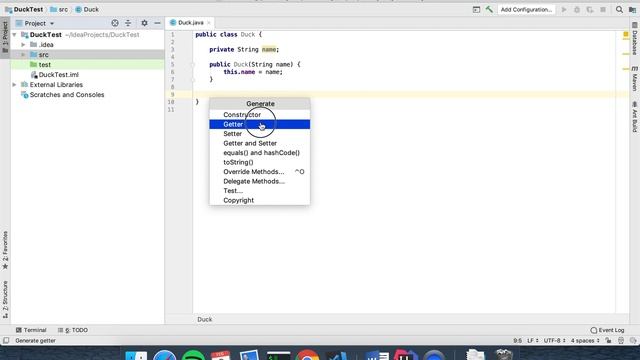Click the Run with Coverage icon
Viewport: 640px width, 360px height.
click(x=590, y=9)
